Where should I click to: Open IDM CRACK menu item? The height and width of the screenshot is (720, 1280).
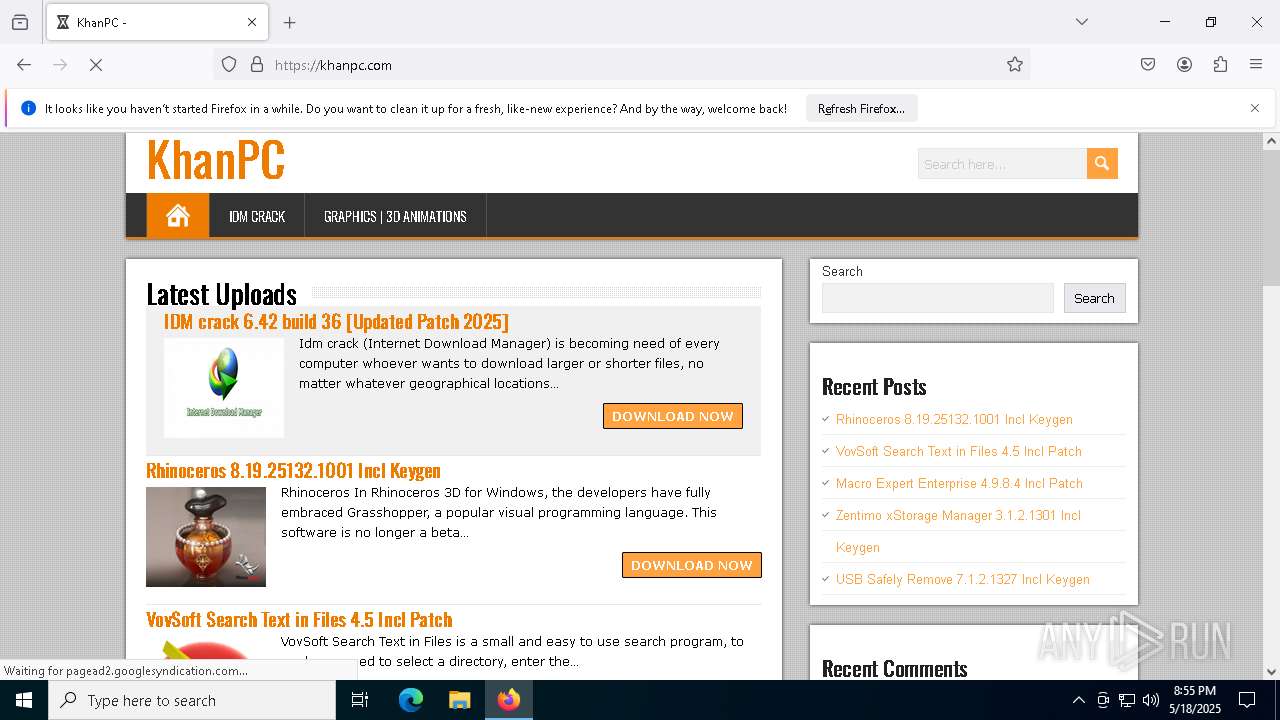[x=257, y=216]
